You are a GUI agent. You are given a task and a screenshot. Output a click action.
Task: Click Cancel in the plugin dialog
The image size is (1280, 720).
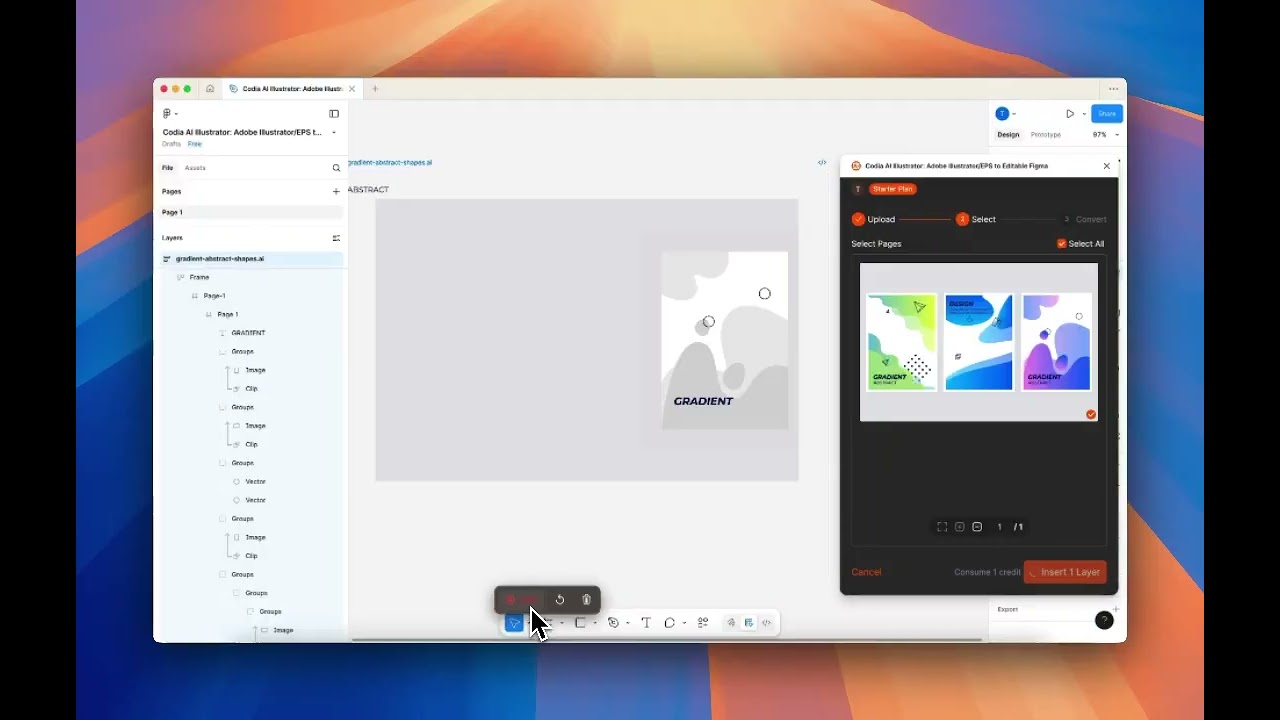tap(866, 572)
